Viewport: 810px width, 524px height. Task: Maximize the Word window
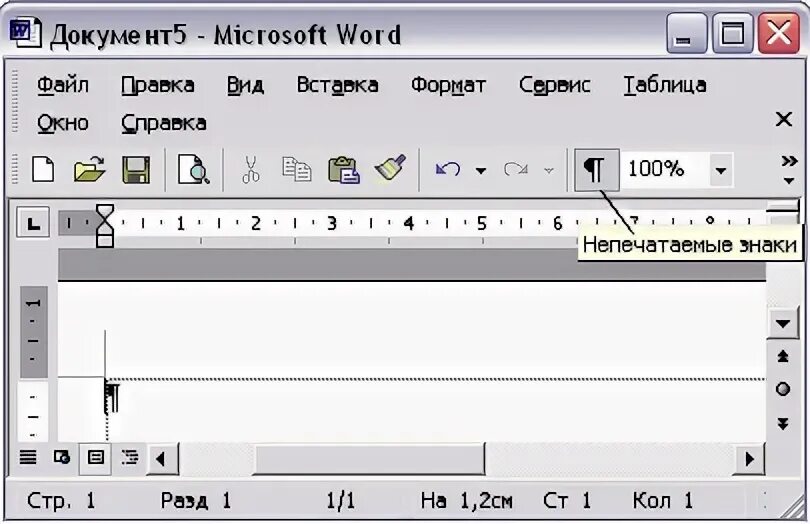732,34
